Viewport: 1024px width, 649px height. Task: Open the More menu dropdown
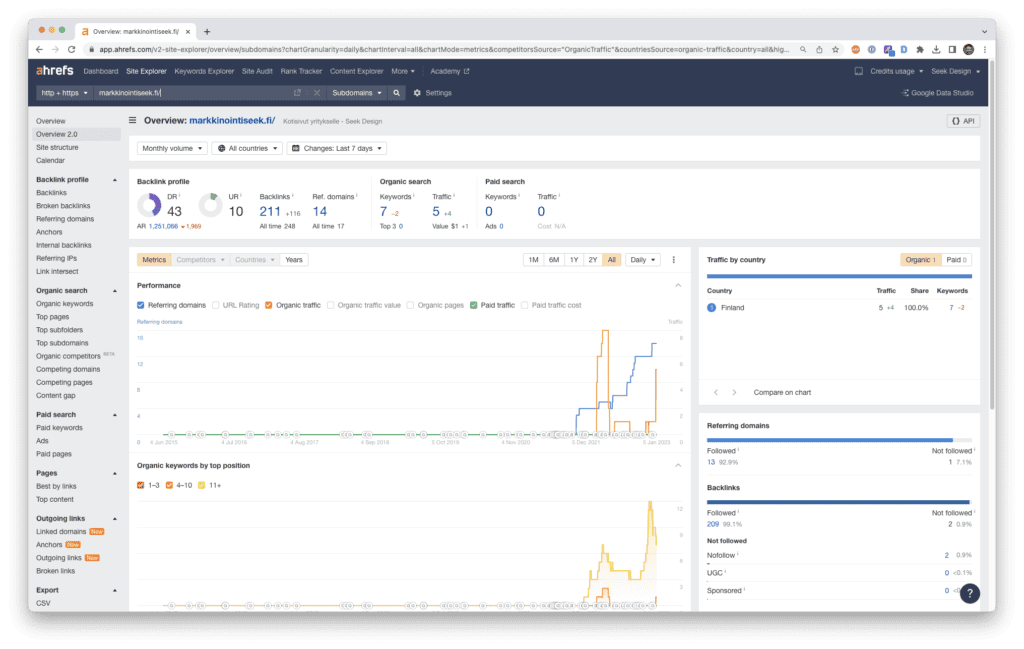[403, 71]
